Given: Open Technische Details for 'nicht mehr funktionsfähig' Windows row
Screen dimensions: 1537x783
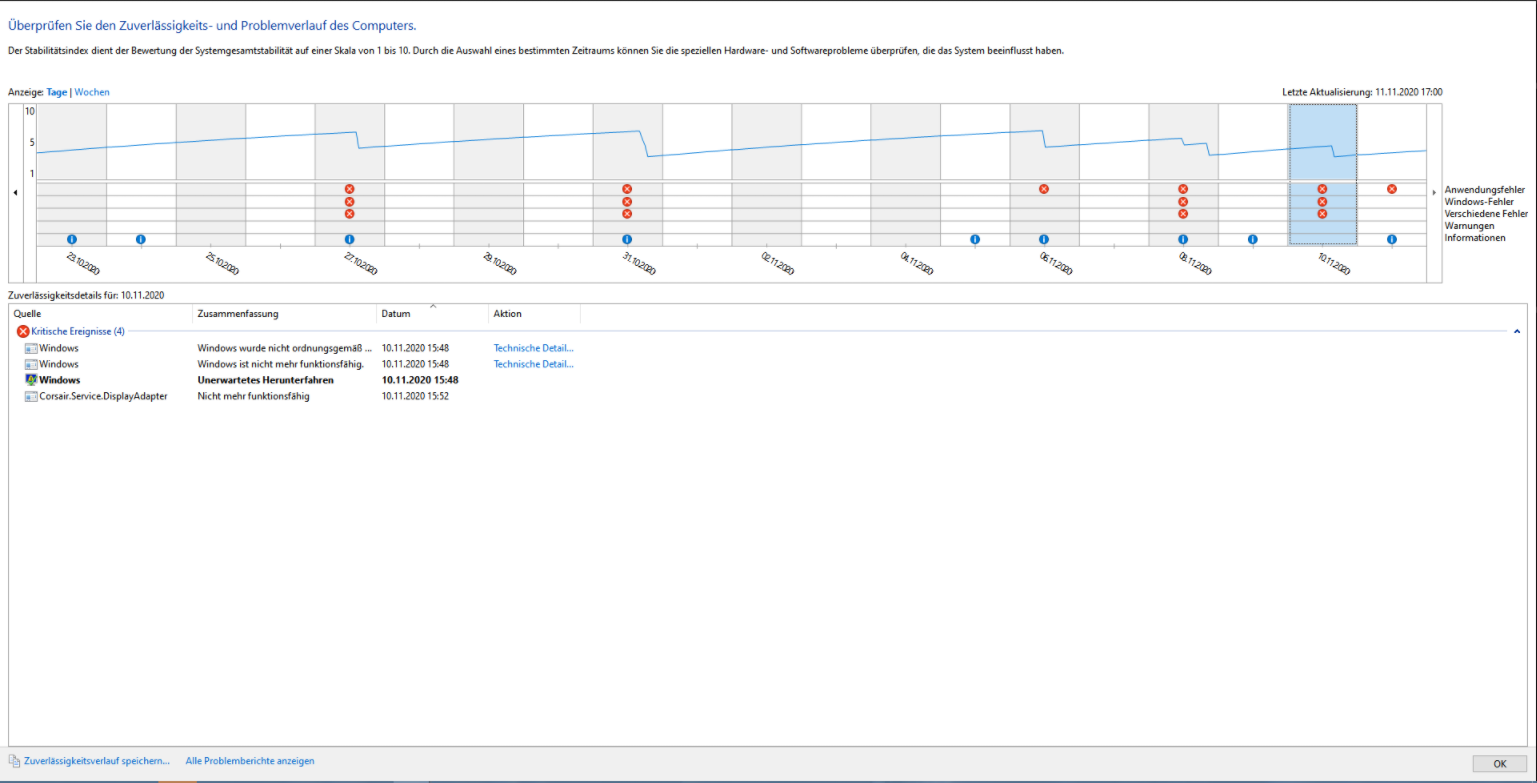Looking at the screenshot, I should pyautogui.click(x=534, y=364).
